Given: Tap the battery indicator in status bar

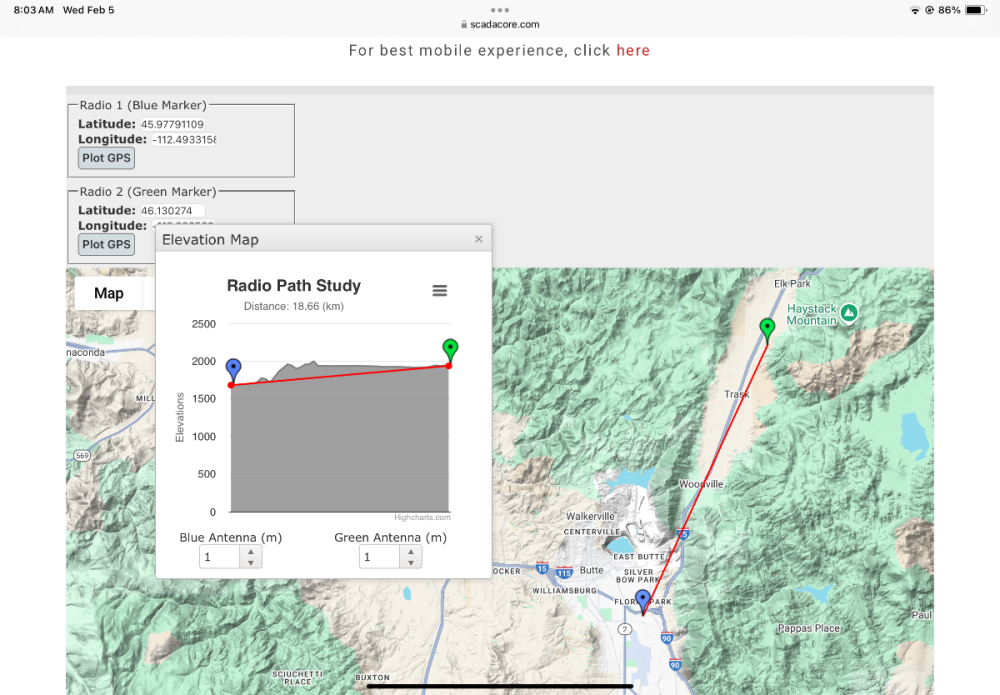Looking at the screenshot, I should pyautogui.click(x=974, y=10).
